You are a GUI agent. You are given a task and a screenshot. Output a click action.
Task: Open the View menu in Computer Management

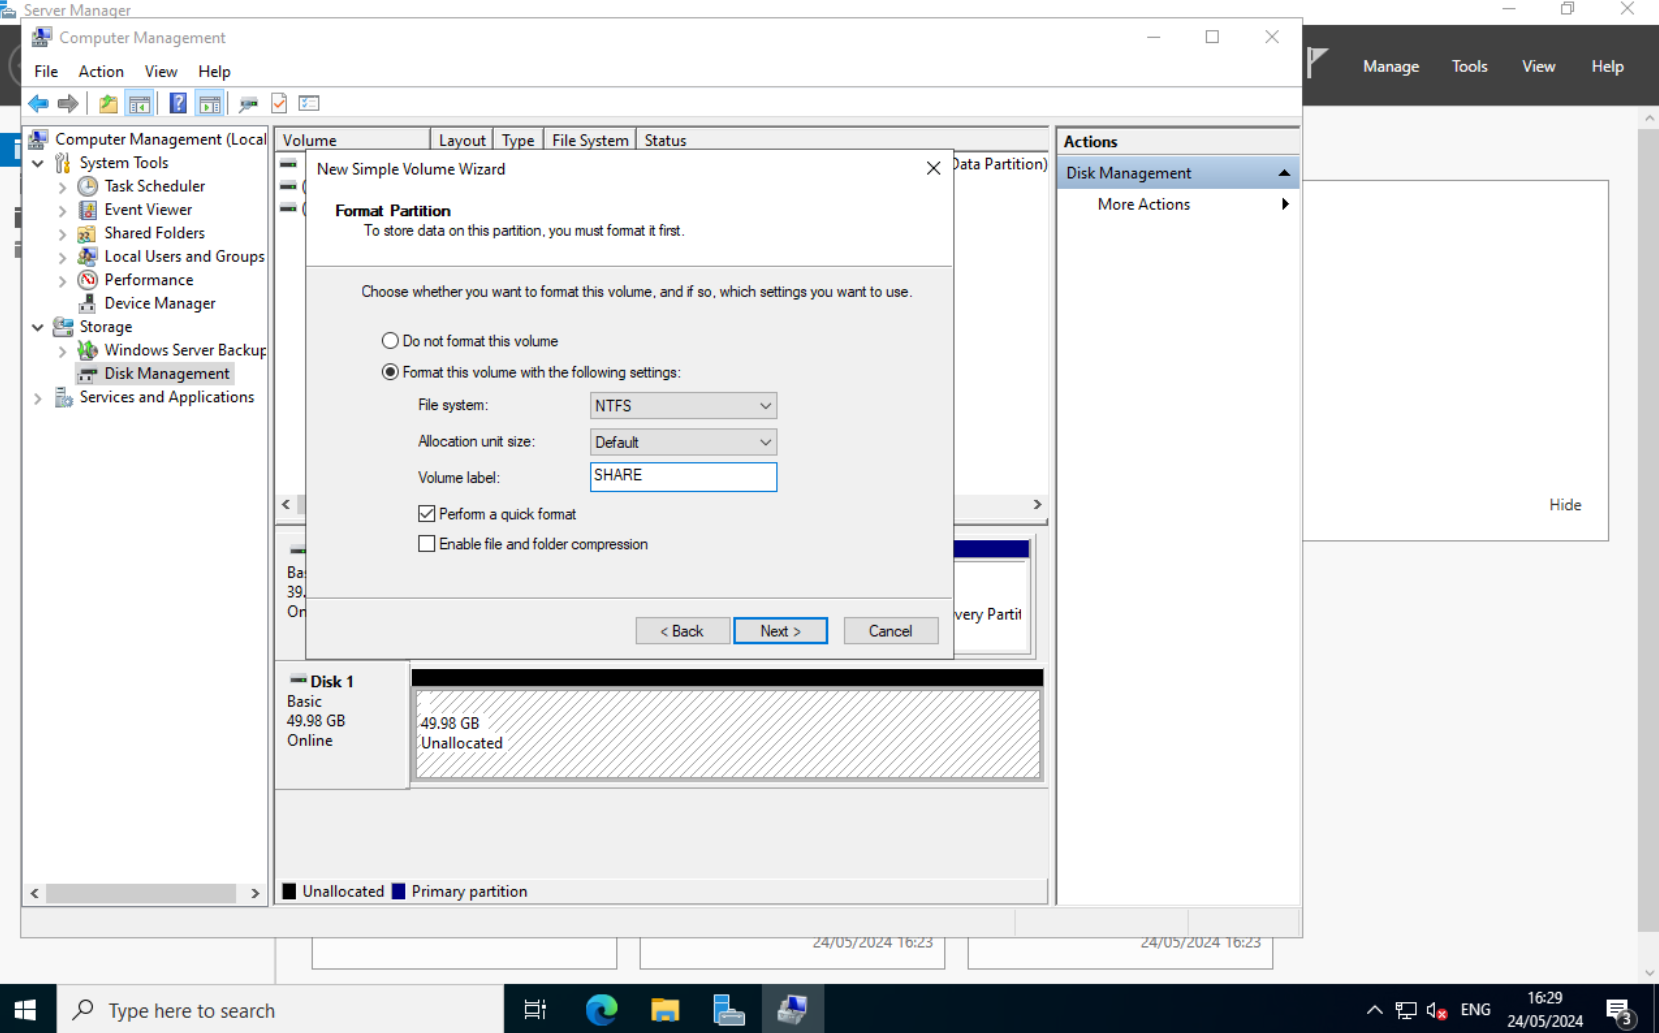(160, 71)
